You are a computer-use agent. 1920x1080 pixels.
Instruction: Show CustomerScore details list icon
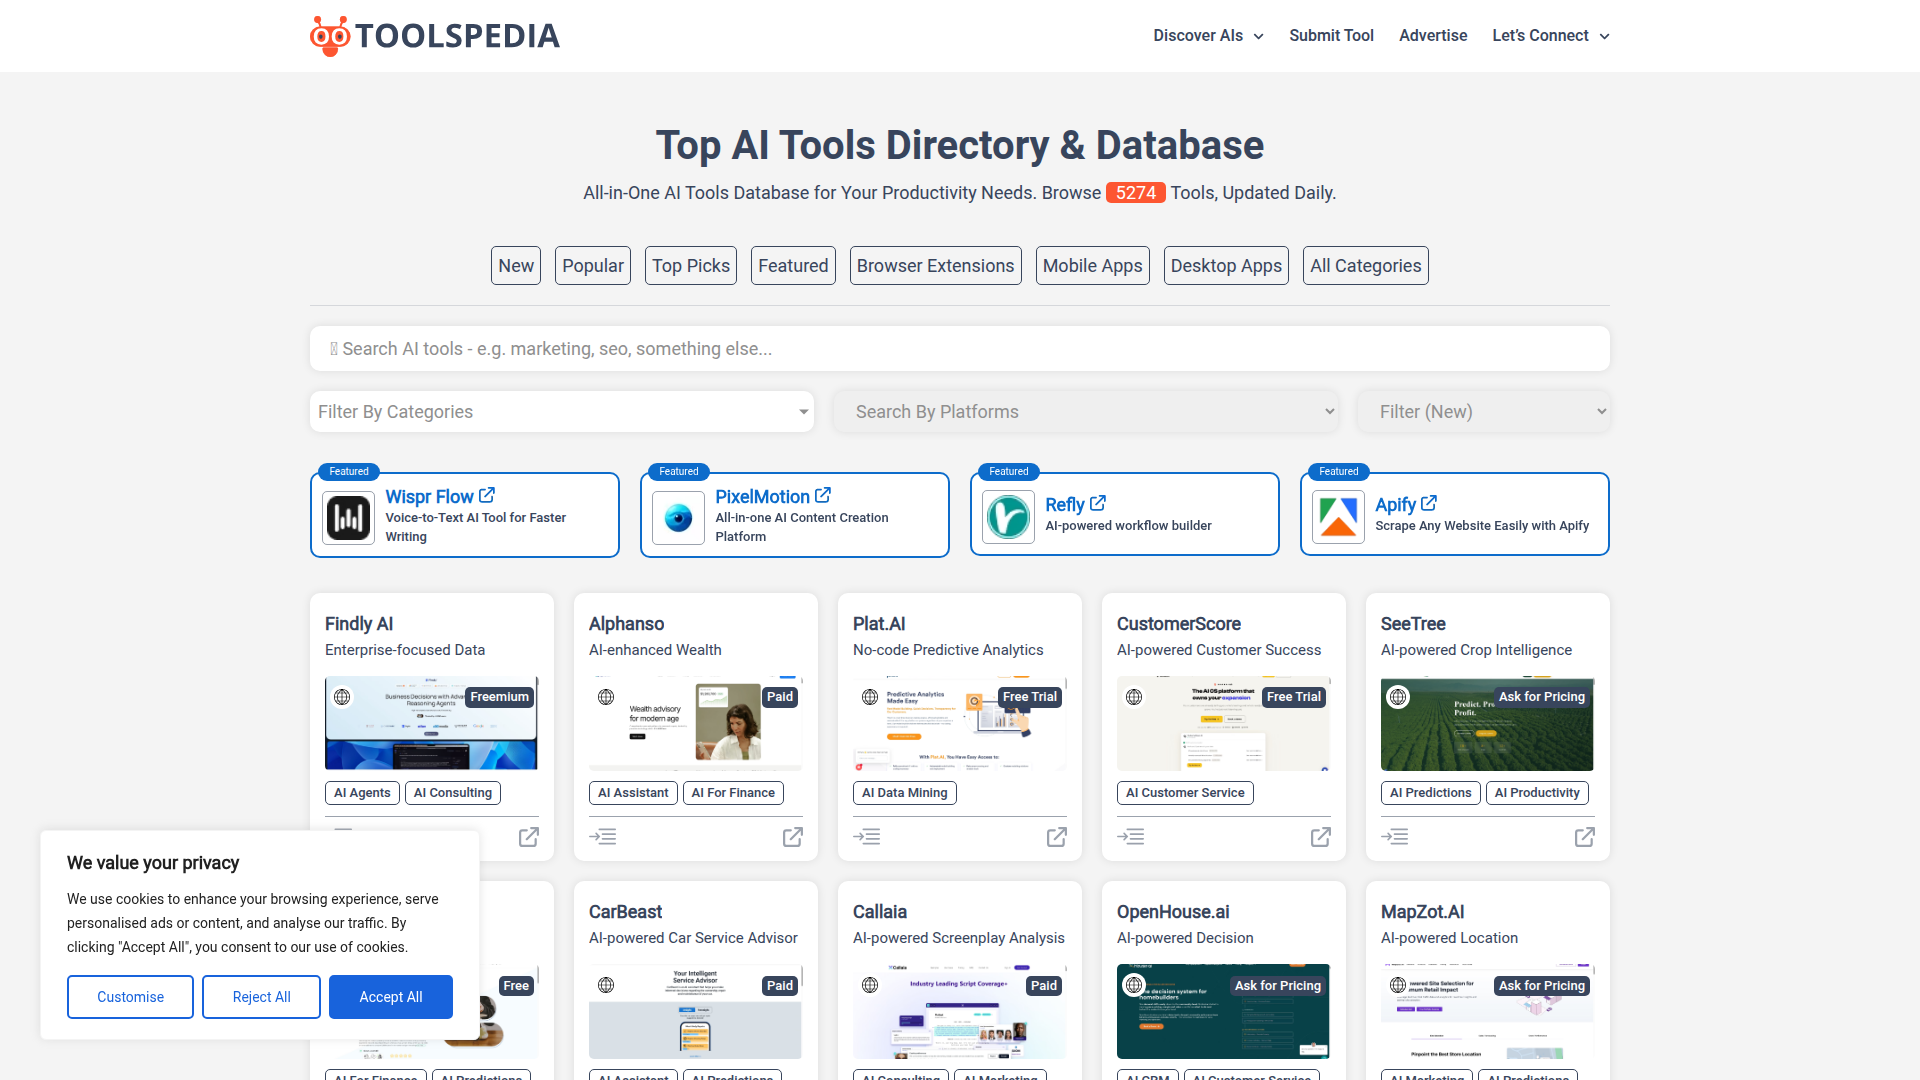click(x=1131, y=837)
